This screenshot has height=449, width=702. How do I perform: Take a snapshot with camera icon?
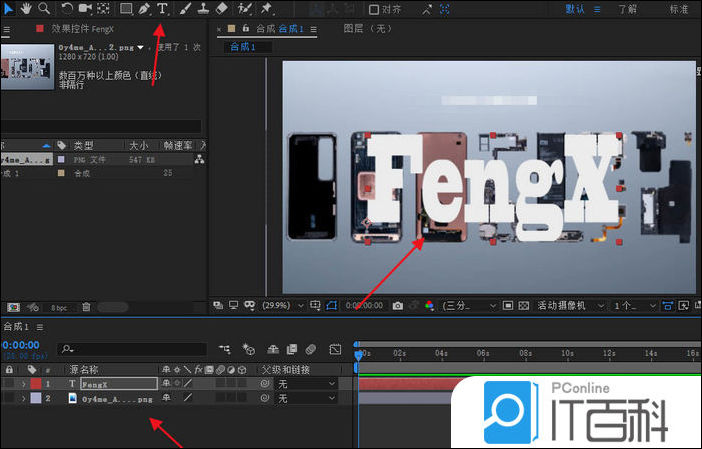click(x=397, y=304)
